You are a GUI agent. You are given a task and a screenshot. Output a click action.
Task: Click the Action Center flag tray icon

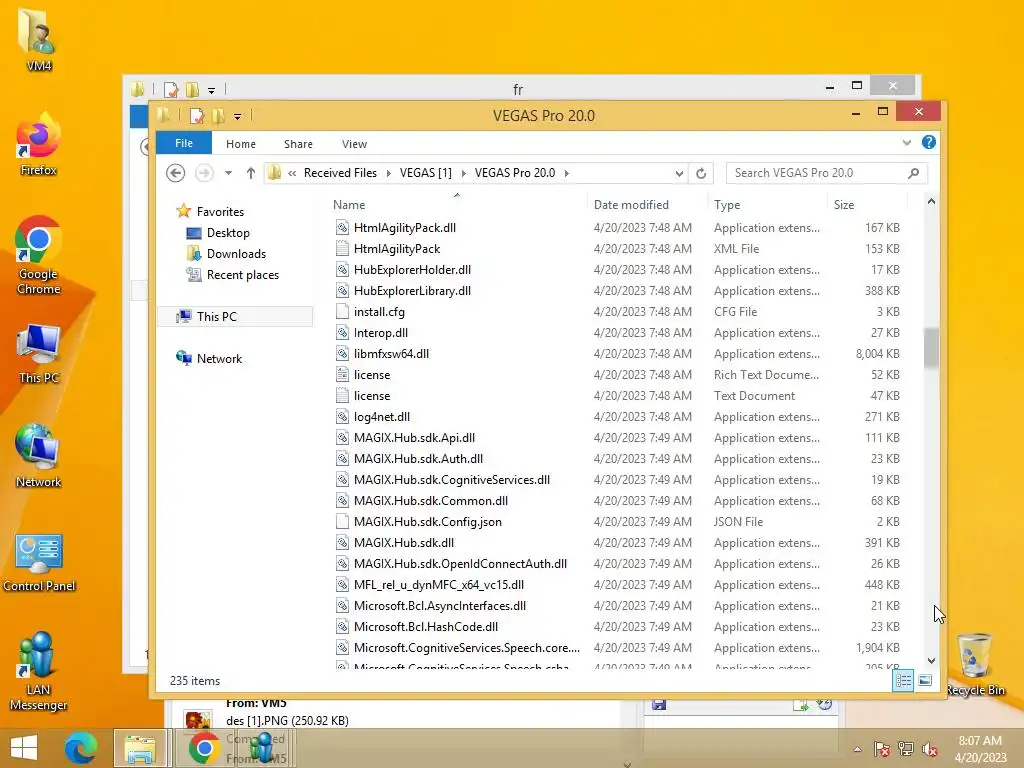882,749
